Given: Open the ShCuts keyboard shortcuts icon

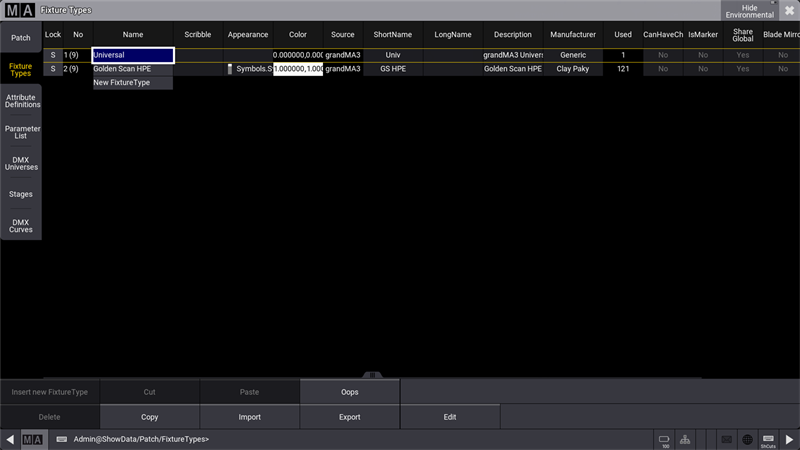Looking at the screenshot, I should [x=768, y=439].
